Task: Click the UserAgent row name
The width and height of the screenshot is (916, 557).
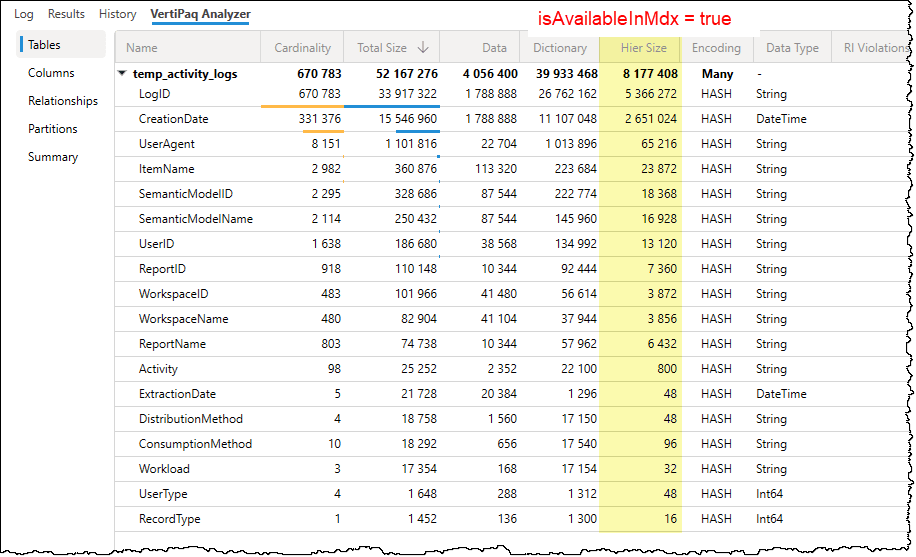Action: click(x=166, y=144)
